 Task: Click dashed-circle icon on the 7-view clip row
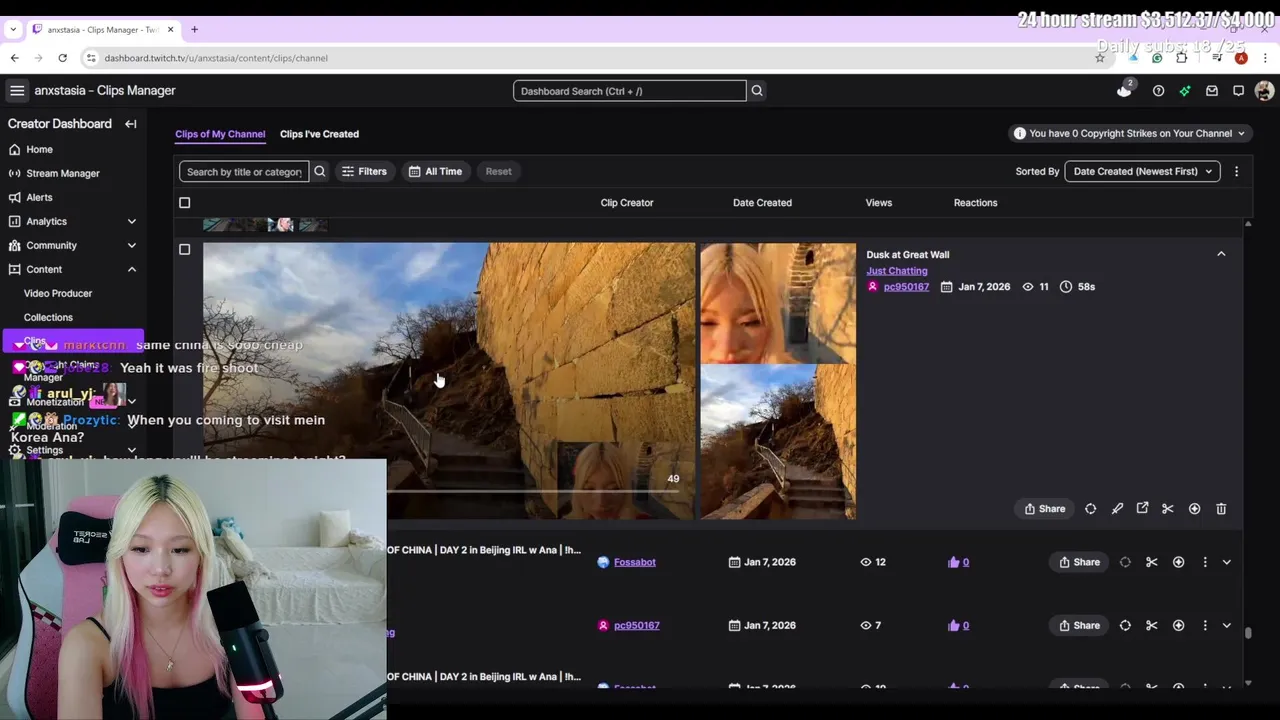coord(1125,625)
